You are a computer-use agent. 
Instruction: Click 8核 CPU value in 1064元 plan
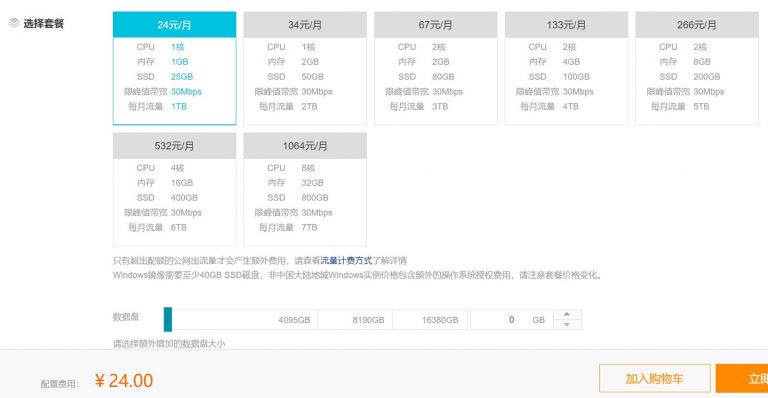(308, 168)
